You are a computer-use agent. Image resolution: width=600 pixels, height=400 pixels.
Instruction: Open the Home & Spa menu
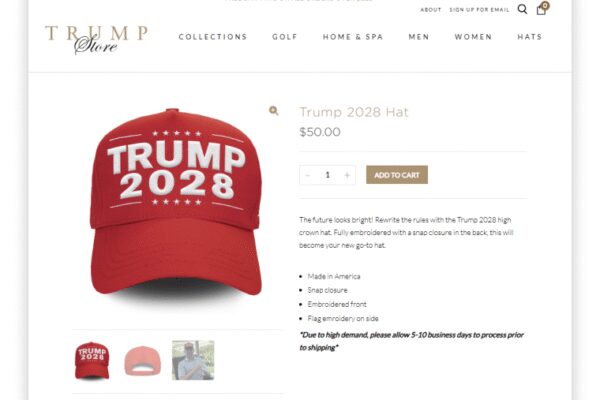[x=353, y=37]
